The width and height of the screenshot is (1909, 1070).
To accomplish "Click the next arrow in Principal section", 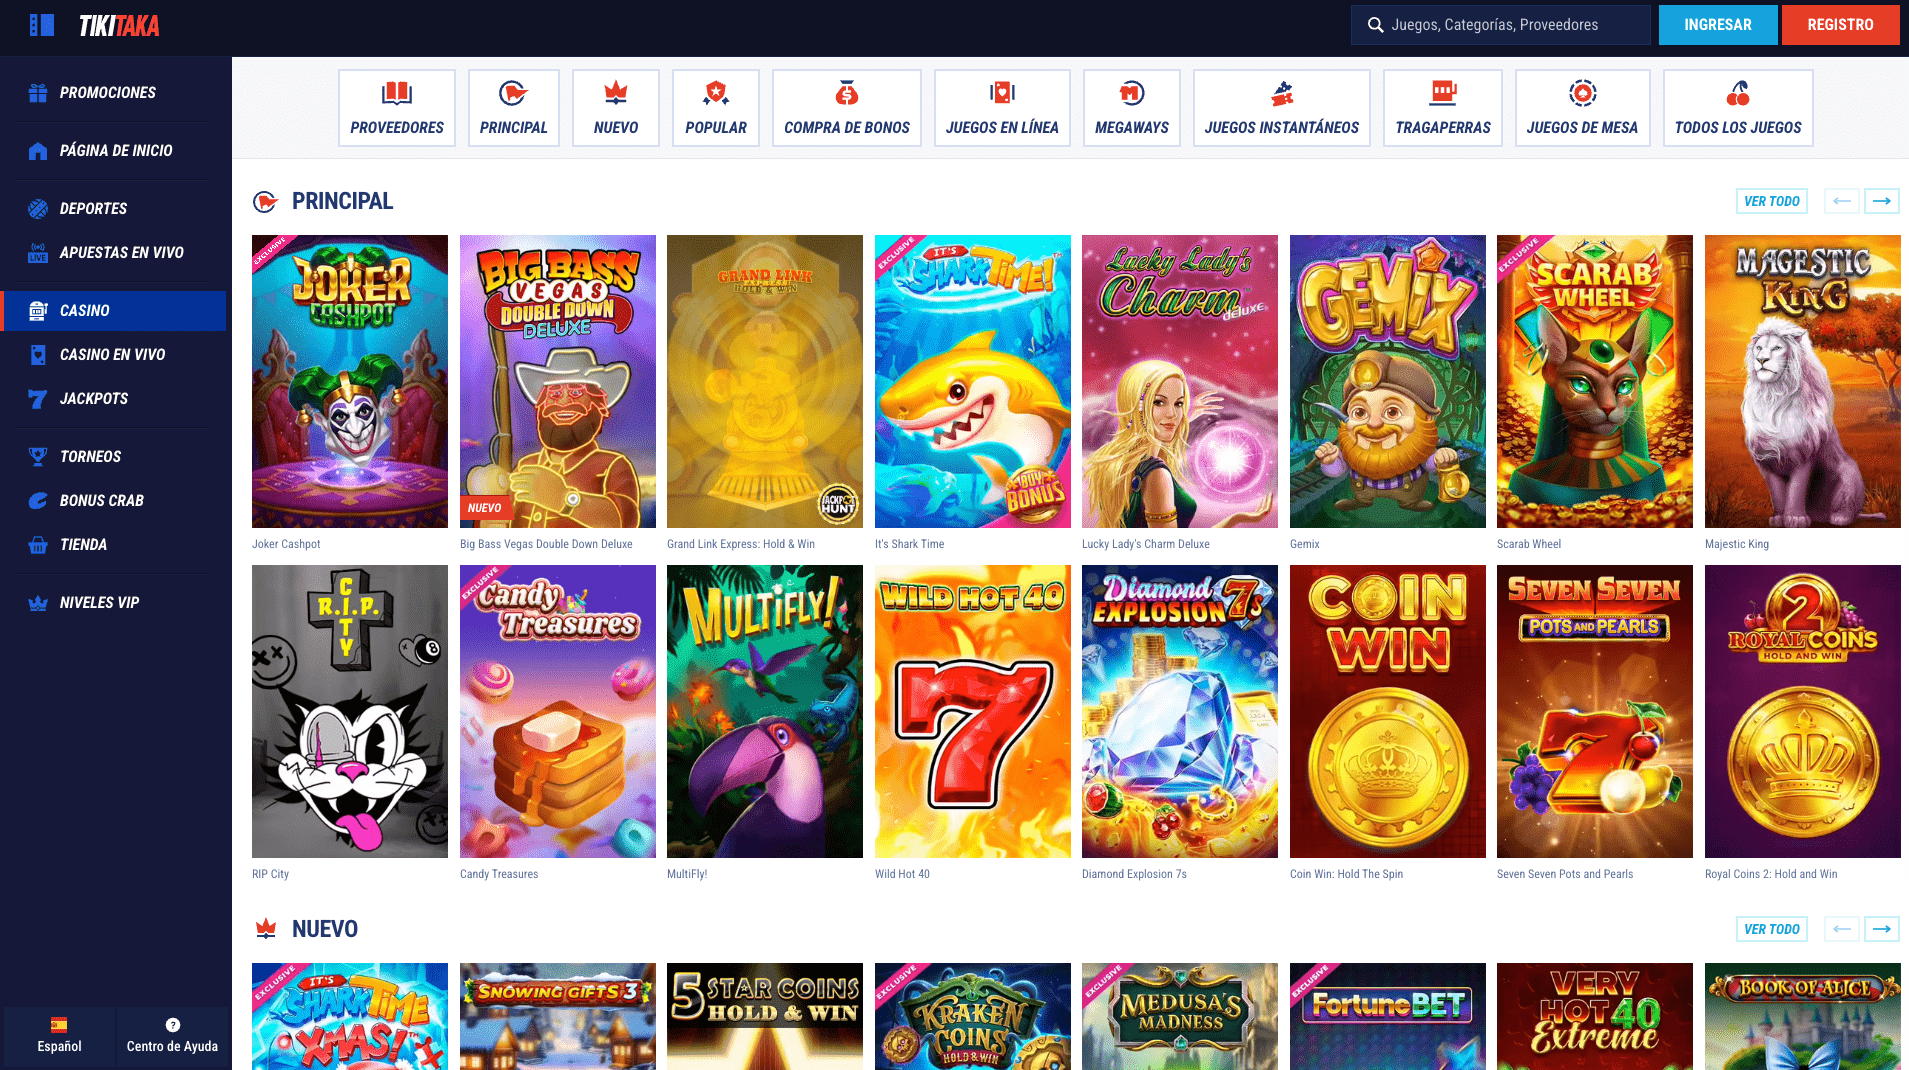I will (1882, 201).
